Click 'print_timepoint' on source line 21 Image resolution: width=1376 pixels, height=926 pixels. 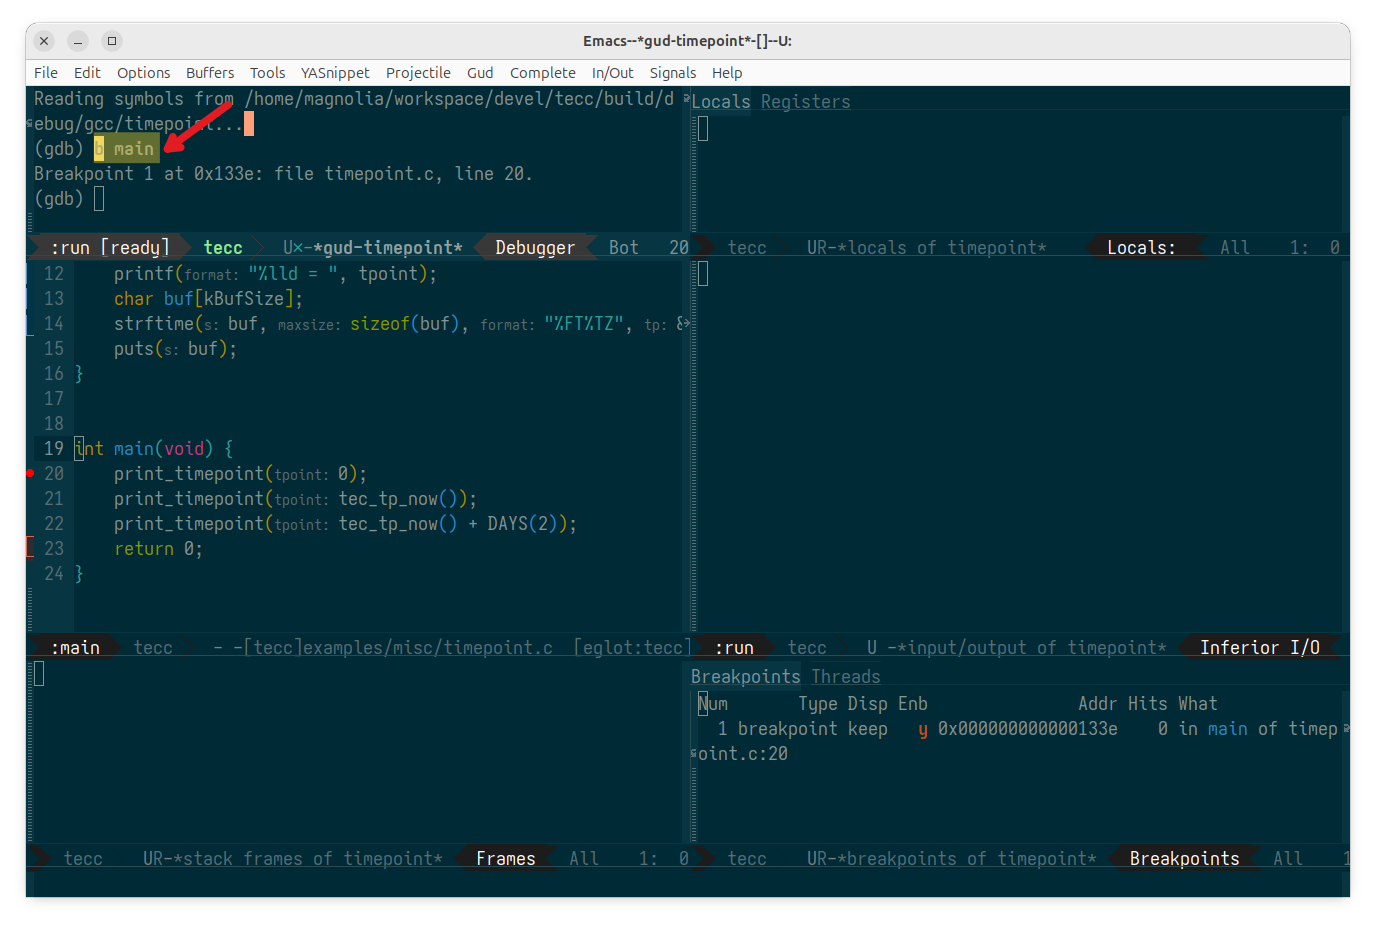pyautogui.click(x=189, y=499)
